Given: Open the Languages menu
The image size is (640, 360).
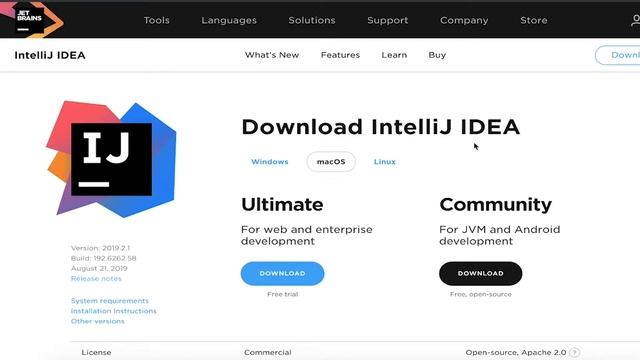Looking at the screenshot, I should 229,20.
